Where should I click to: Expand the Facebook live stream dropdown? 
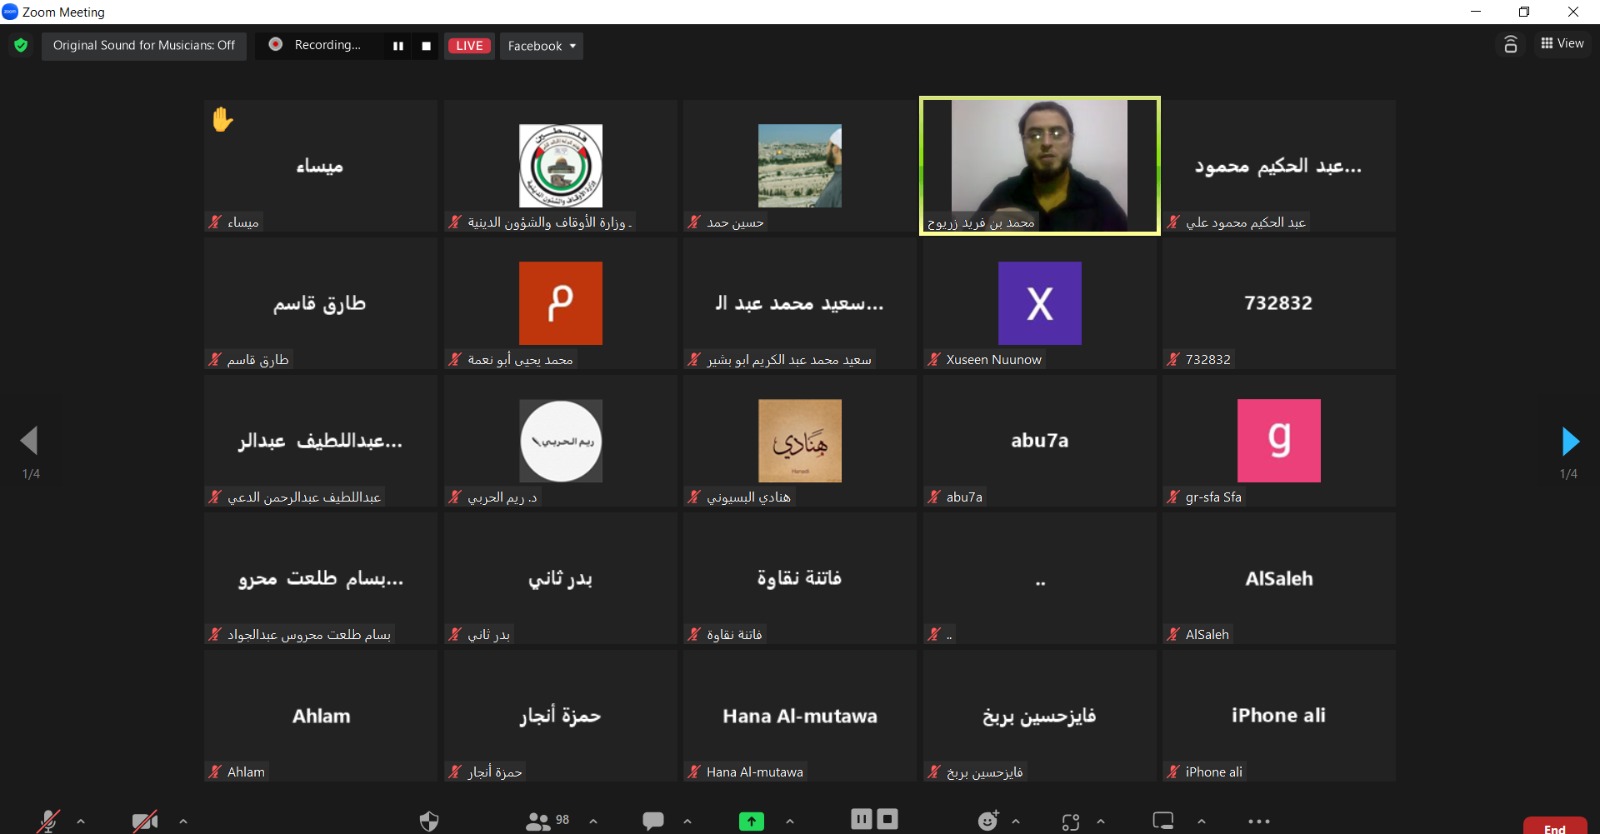tap(541, 46)
